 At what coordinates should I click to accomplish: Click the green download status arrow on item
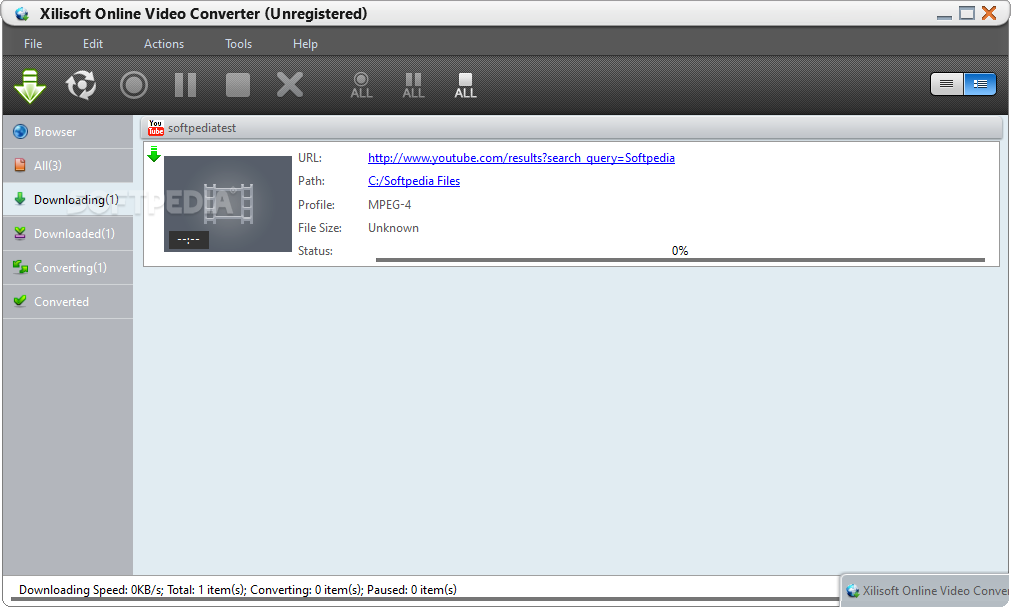pos(153,154)
